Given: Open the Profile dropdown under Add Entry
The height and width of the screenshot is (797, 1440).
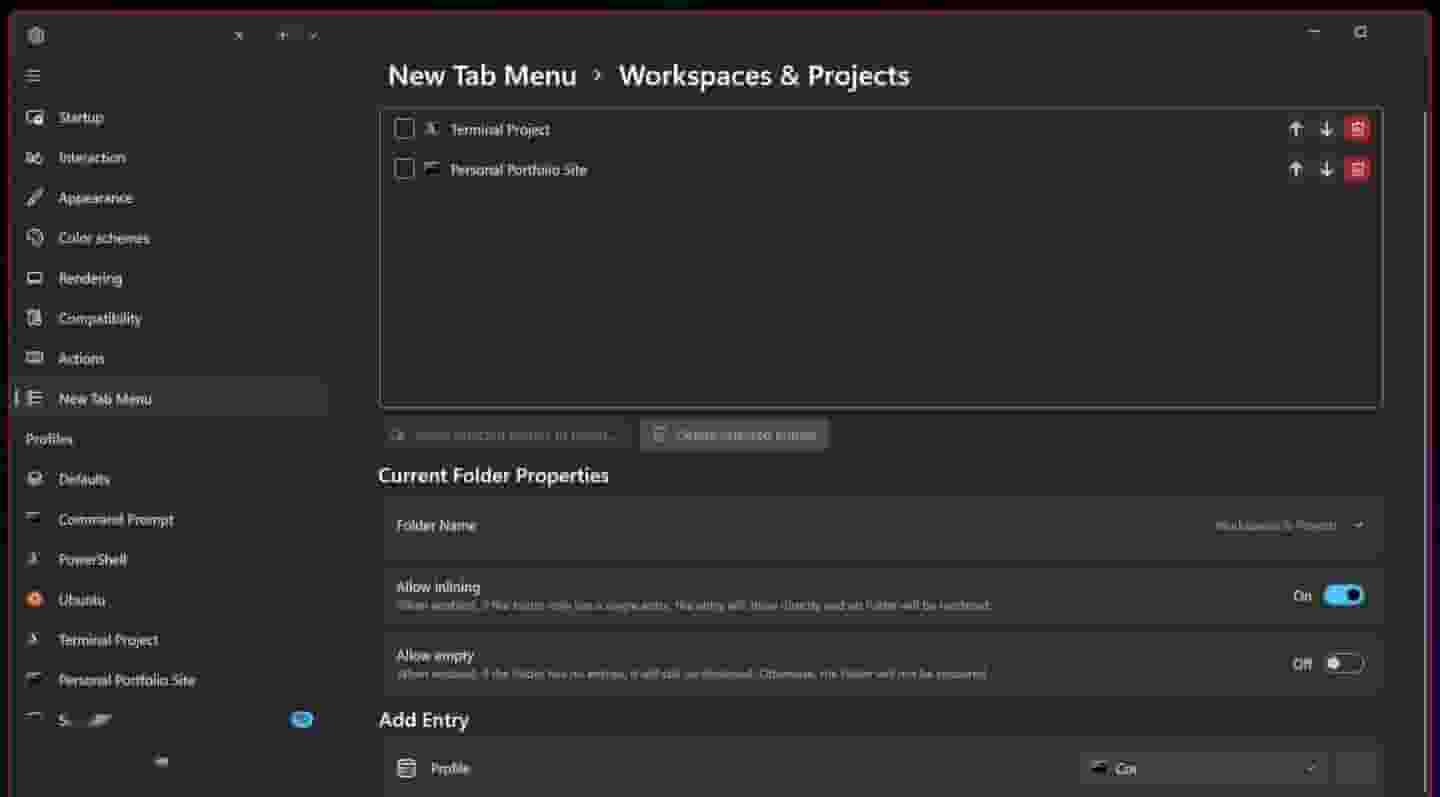Looking at the screenshot, I should [x=1203, y=768].
